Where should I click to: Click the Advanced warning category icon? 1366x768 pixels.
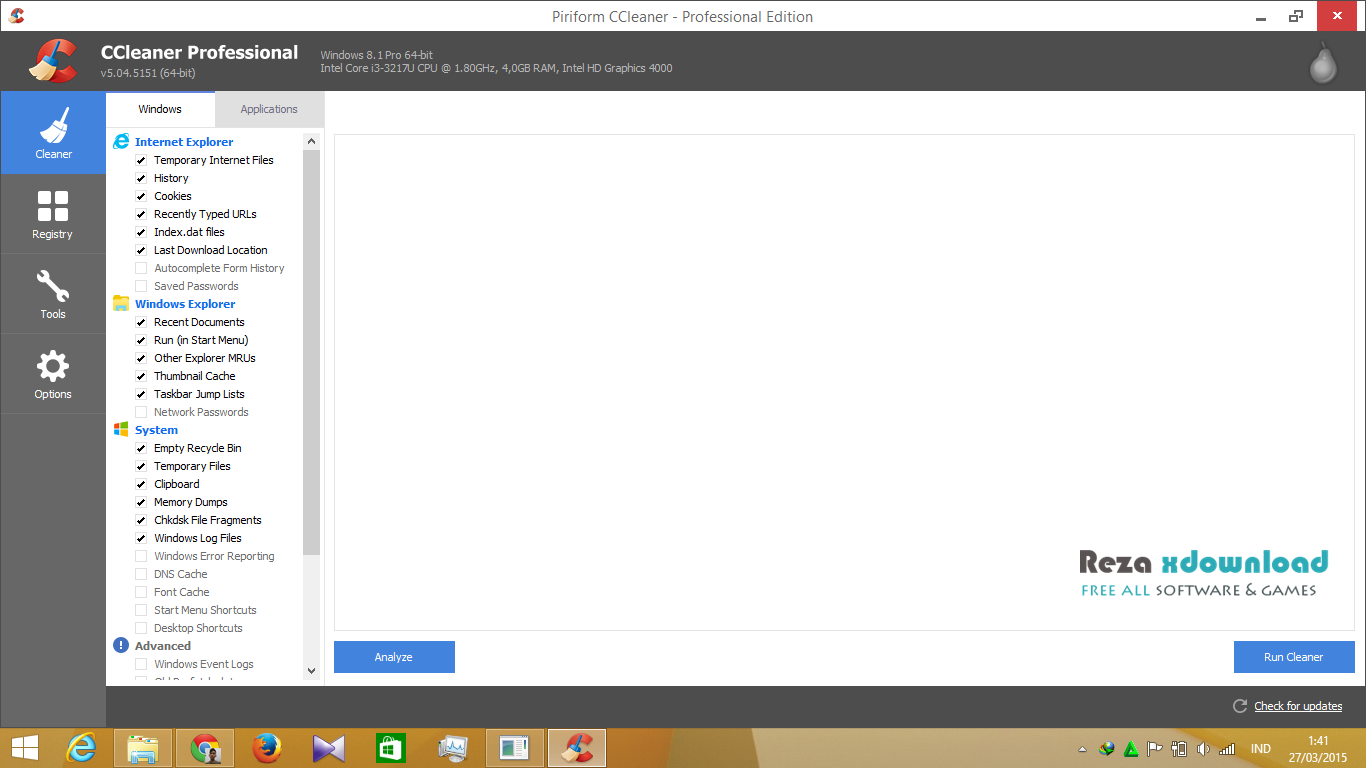(x=121, y=645)
